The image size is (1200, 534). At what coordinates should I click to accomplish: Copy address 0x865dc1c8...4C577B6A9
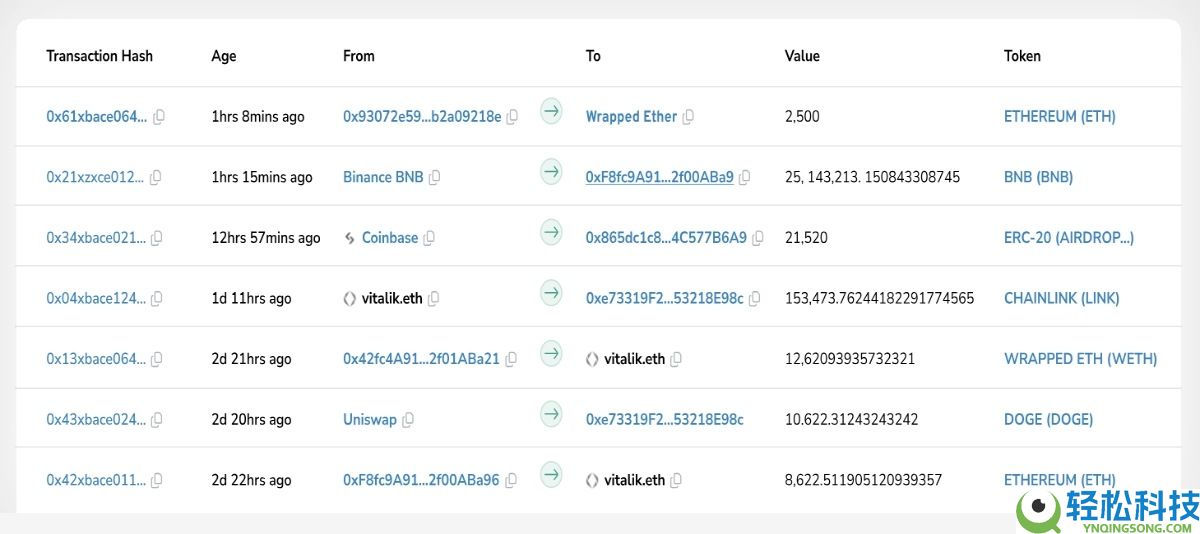[758, 238]
